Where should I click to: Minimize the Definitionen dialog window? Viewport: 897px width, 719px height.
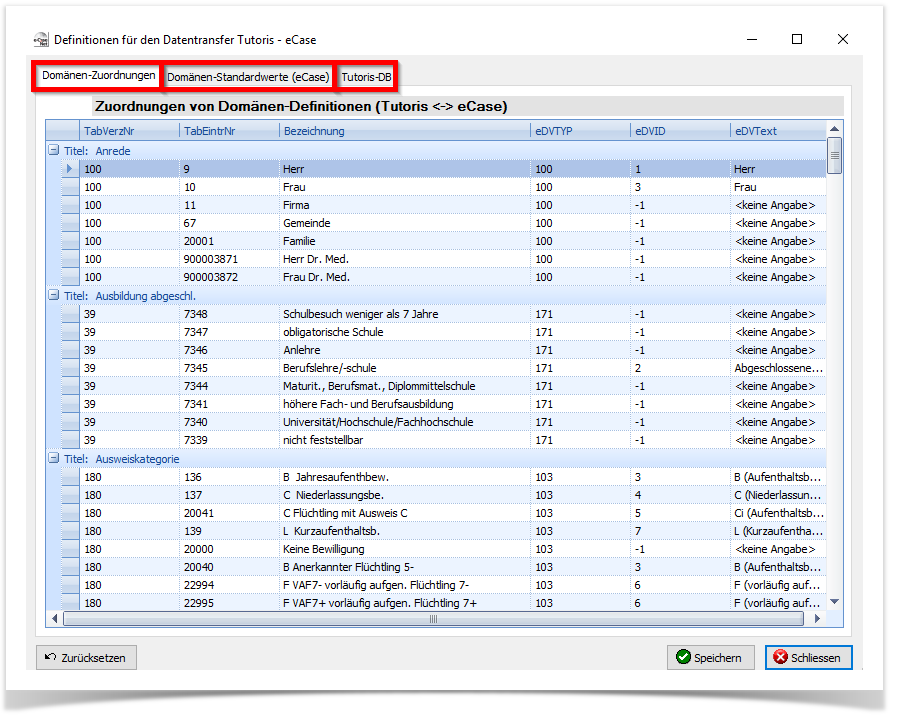pyautogui.click(x=752, y=39)
